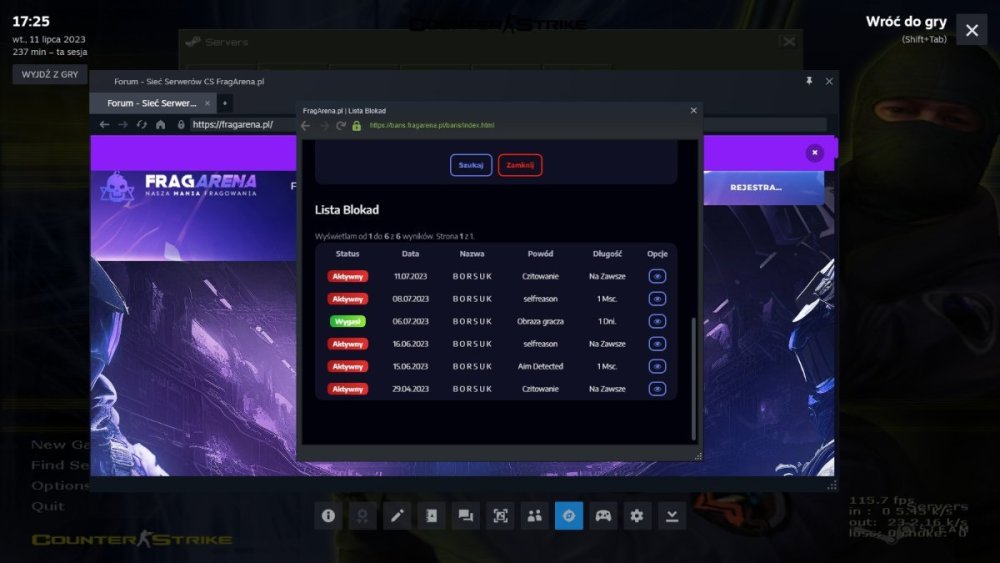View details of the 11.07.2023 ban

click(x=657, y=276)
